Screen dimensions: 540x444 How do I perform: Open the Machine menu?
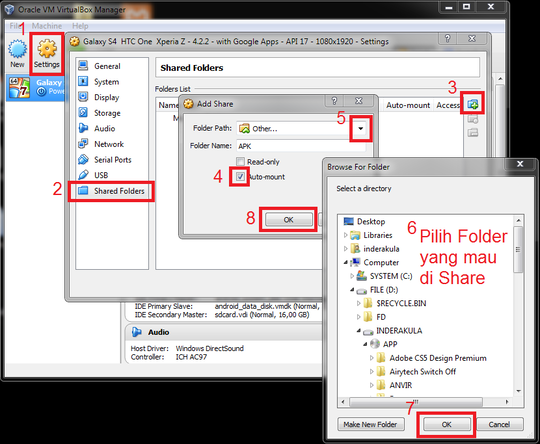[x=47, y=26]
